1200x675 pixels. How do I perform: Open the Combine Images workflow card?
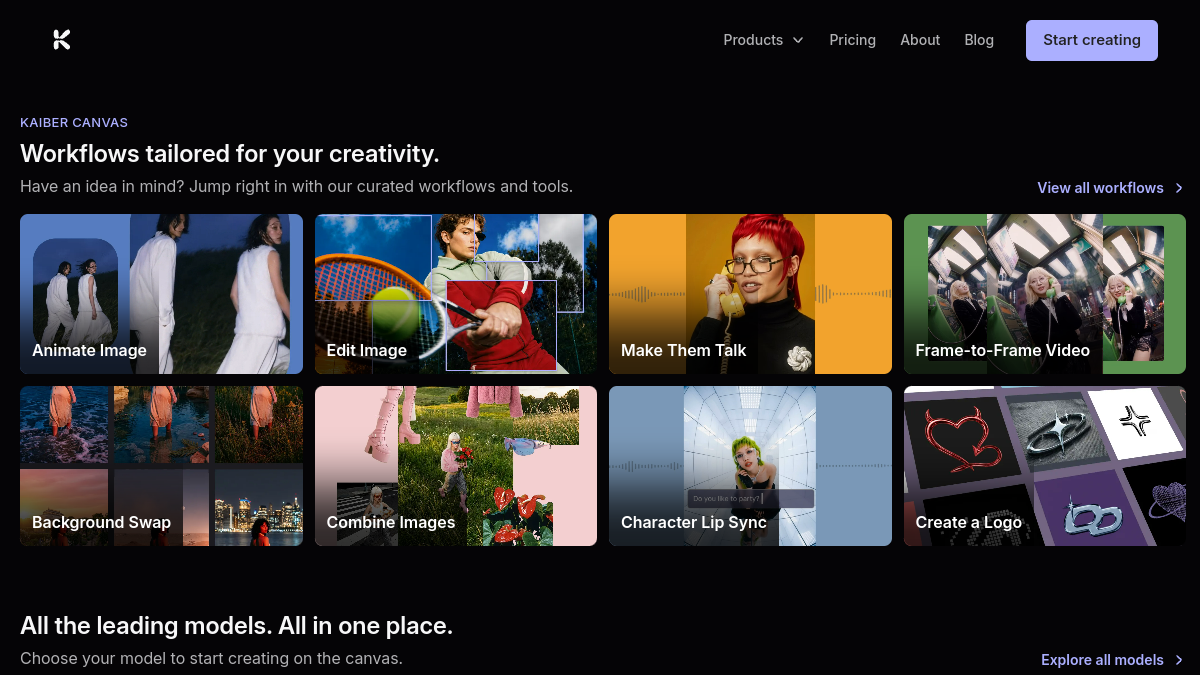click(456, 466)
